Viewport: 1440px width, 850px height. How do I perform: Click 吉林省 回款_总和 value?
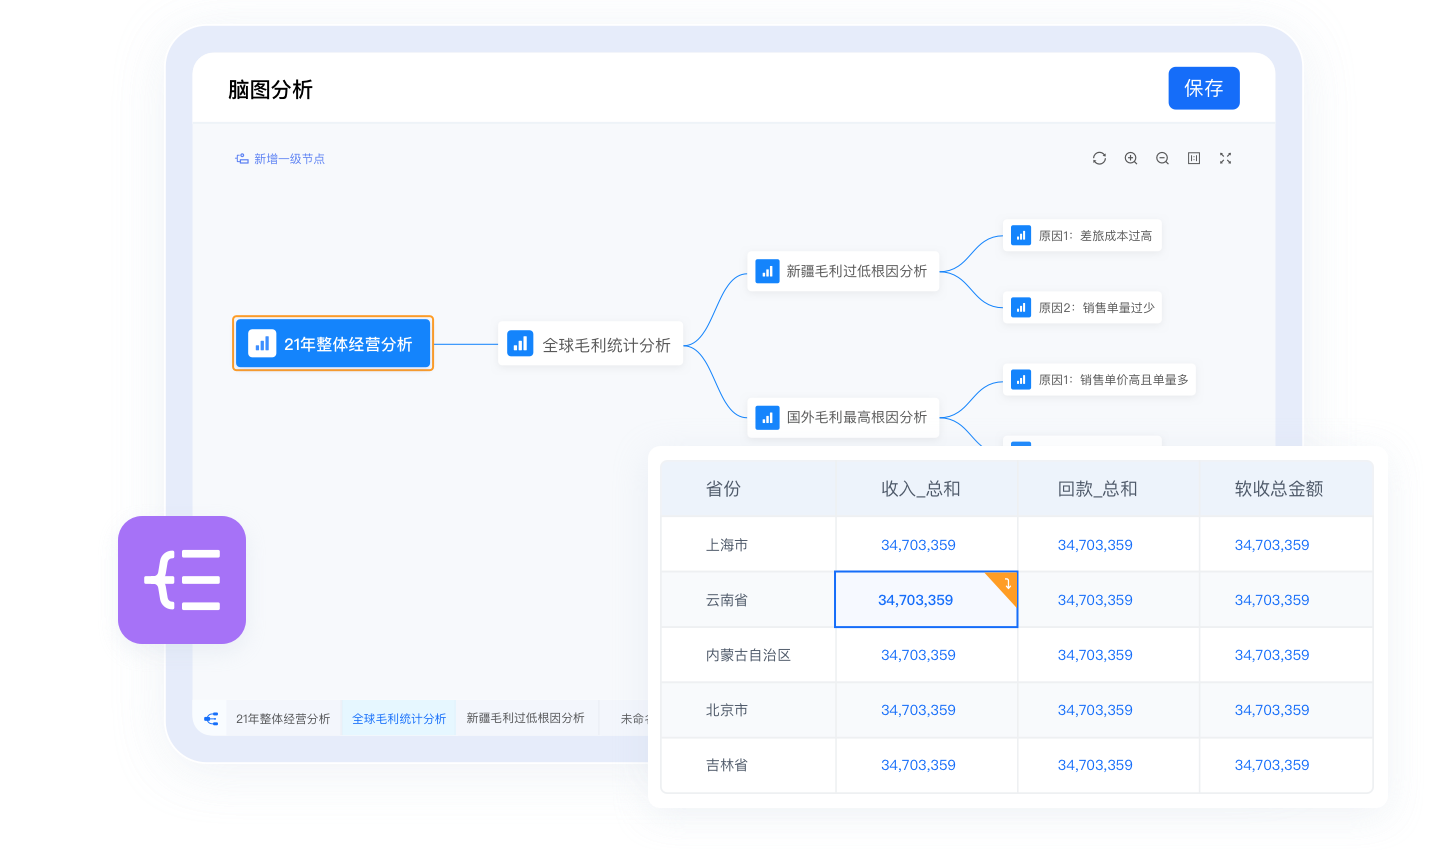pyautogui.click(x=1095, y=764)
